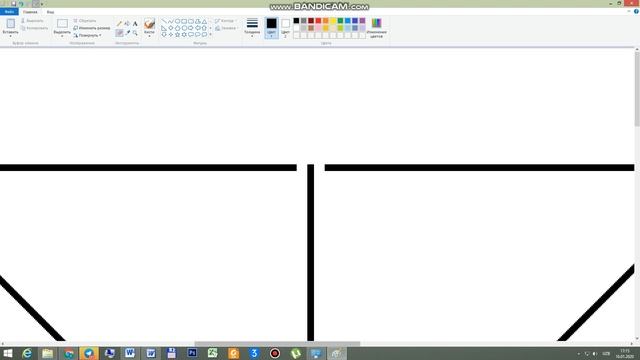
Task: Open Edit colors (Изменение цветов)
Action: (376, 28)
